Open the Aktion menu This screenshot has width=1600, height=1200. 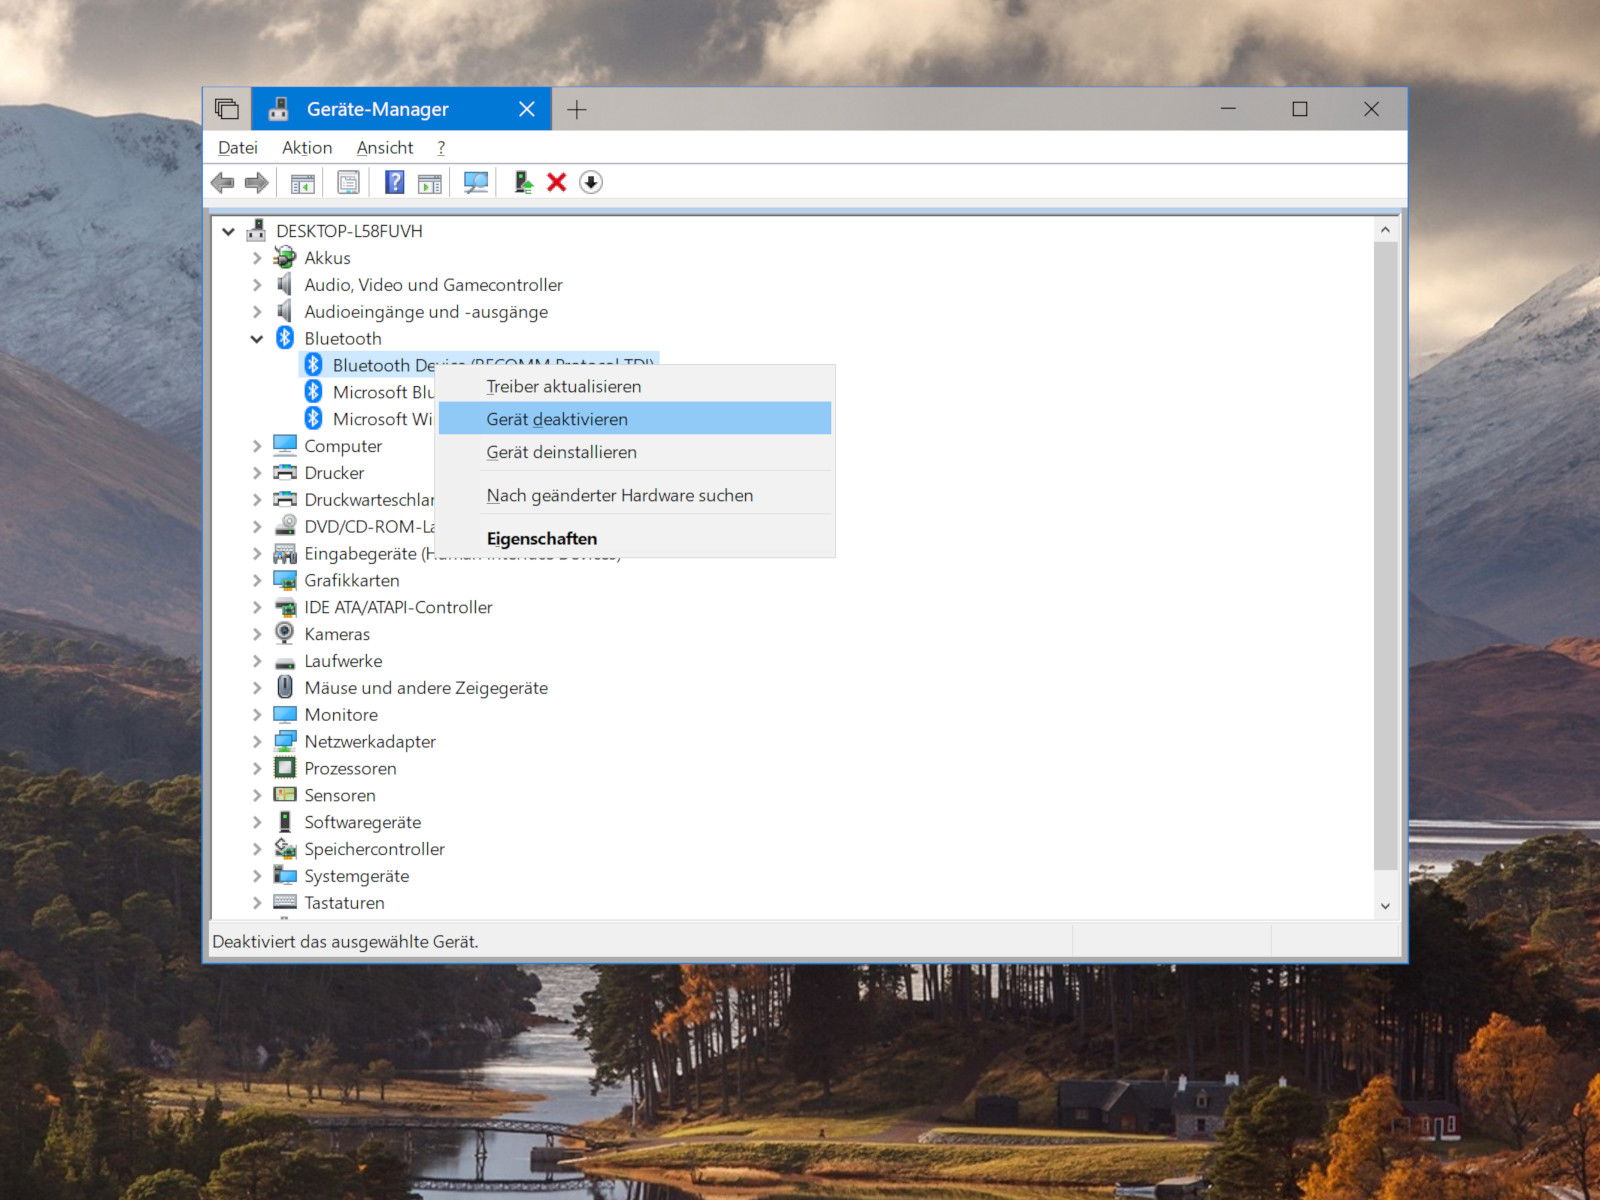tap(307, 147)
